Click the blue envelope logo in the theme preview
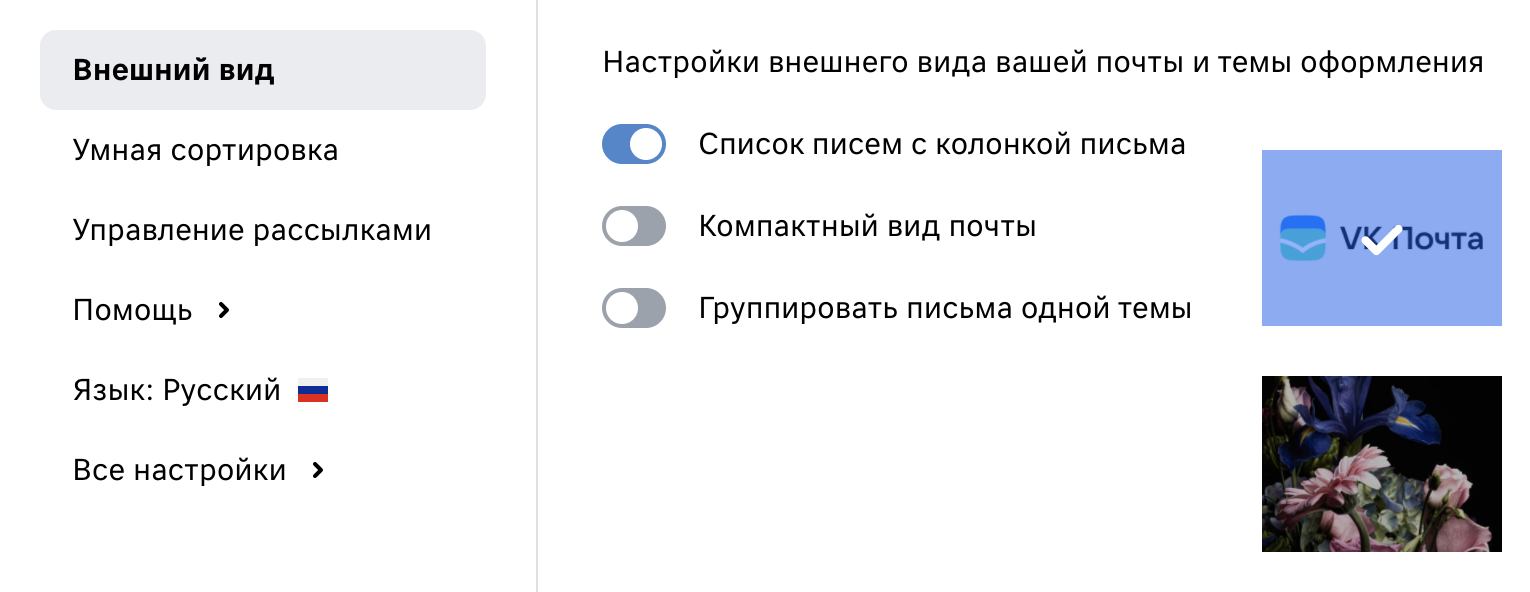1530x592 pixels. tap(1303, 238)
